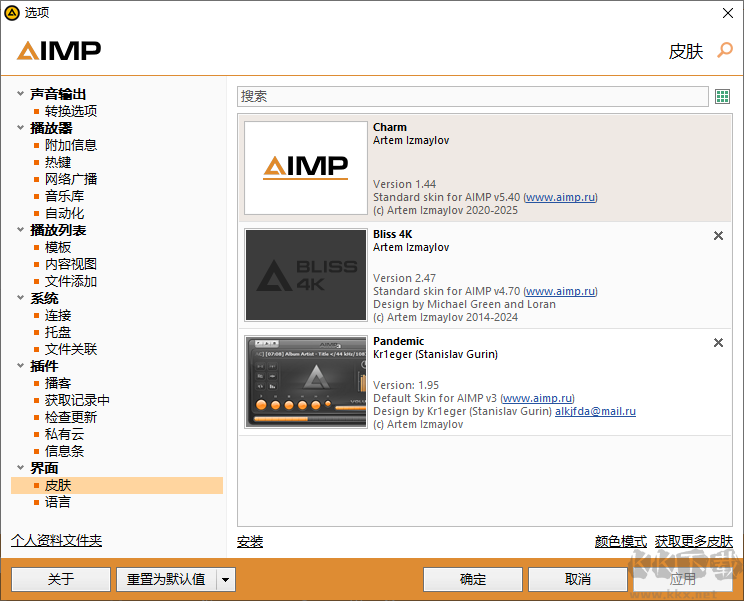The image size is (744, 601).
Task: Click the 应用 apply button
Action: [x=683, y=579]
